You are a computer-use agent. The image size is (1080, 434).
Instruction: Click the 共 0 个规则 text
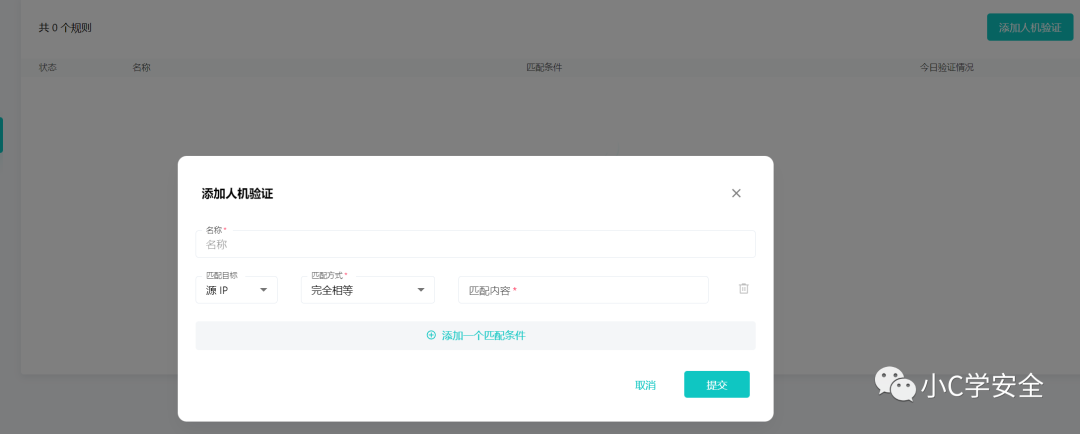point(65,28)
